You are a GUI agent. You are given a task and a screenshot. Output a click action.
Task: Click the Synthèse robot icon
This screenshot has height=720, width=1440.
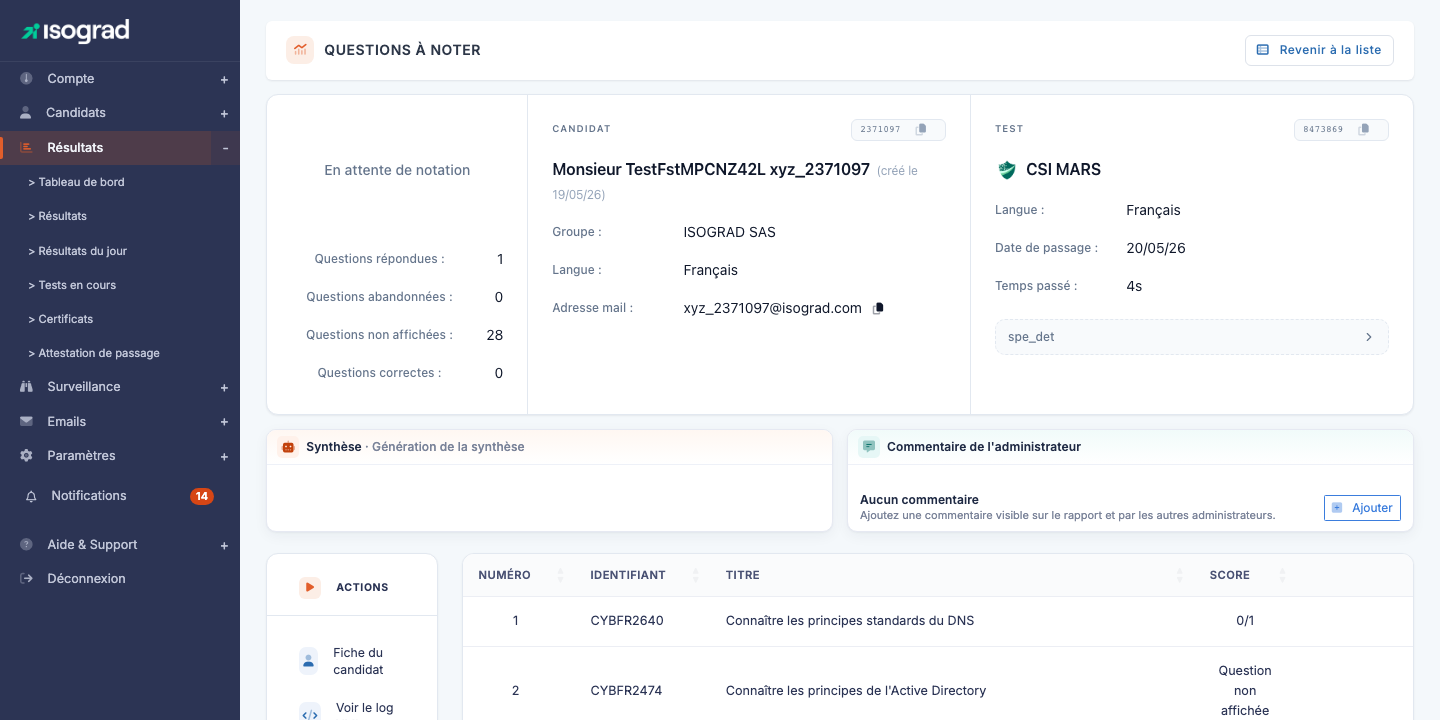click(x=288, y=447)
